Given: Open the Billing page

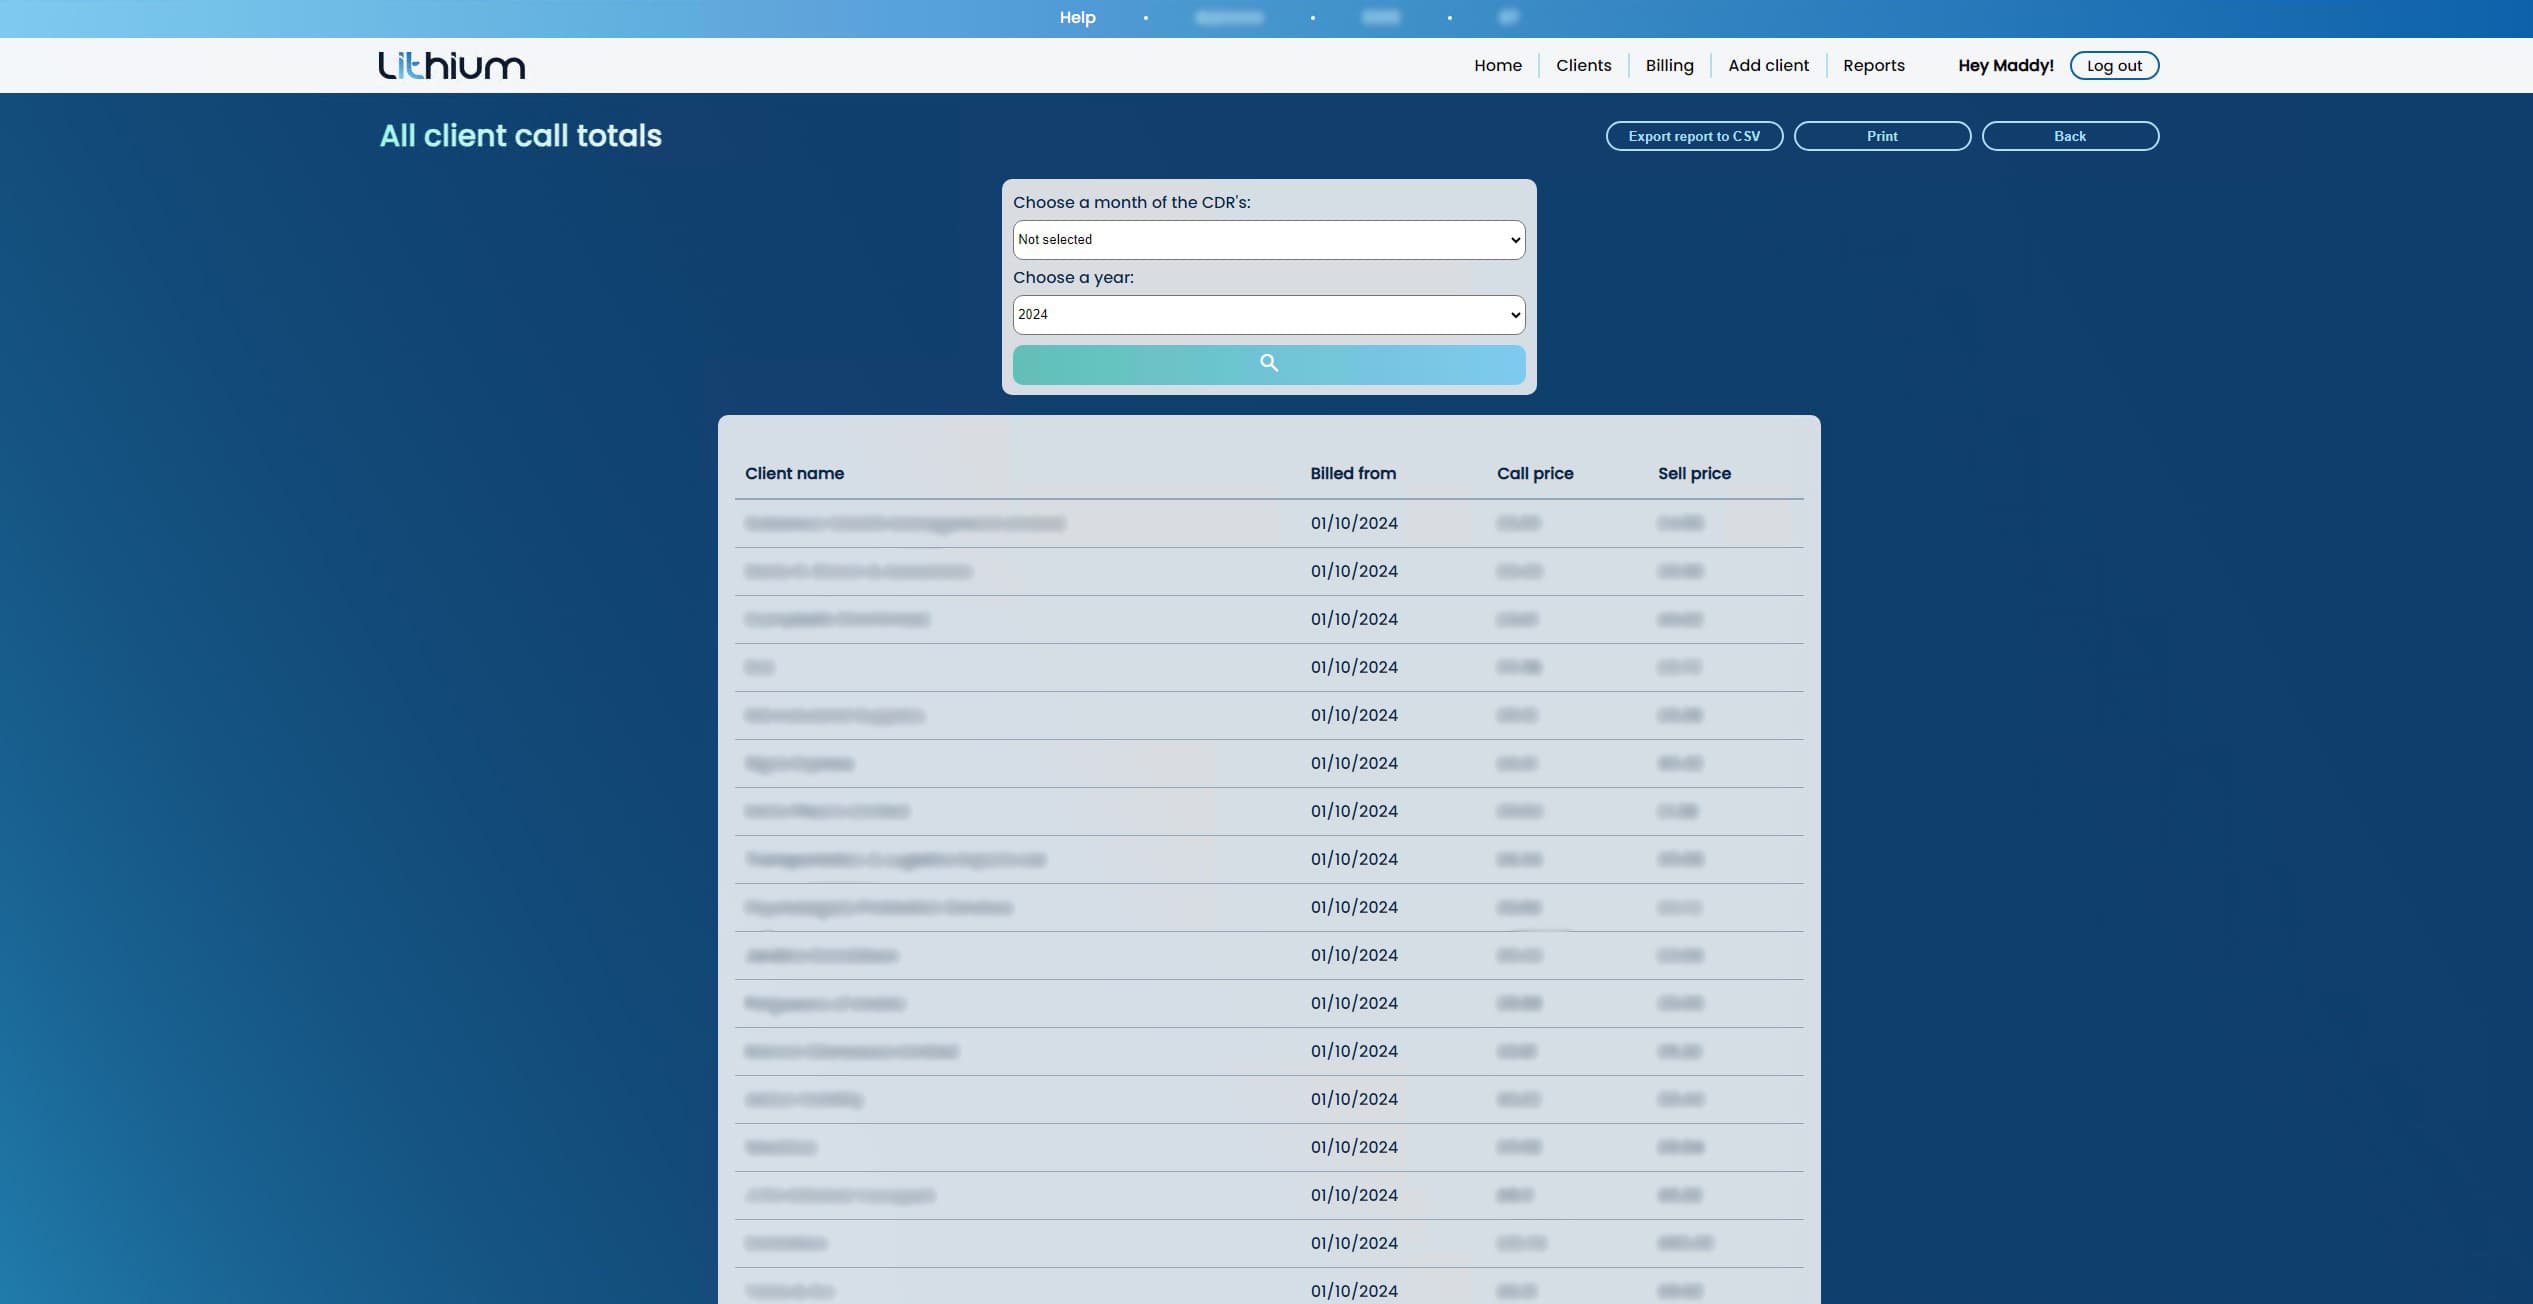Looking at the screenshot, I should coord(1669,66).
